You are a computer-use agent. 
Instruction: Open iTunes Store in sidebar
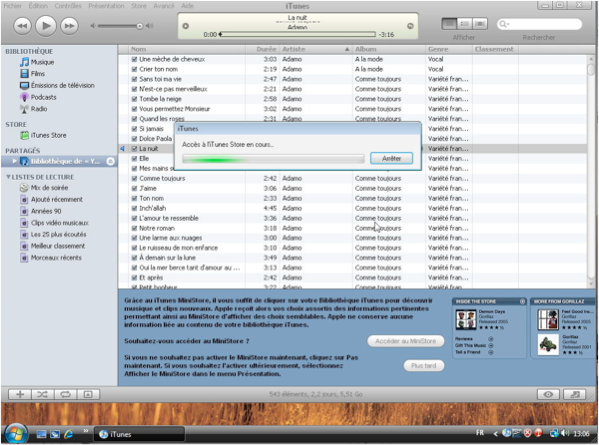tap(48, 135)
